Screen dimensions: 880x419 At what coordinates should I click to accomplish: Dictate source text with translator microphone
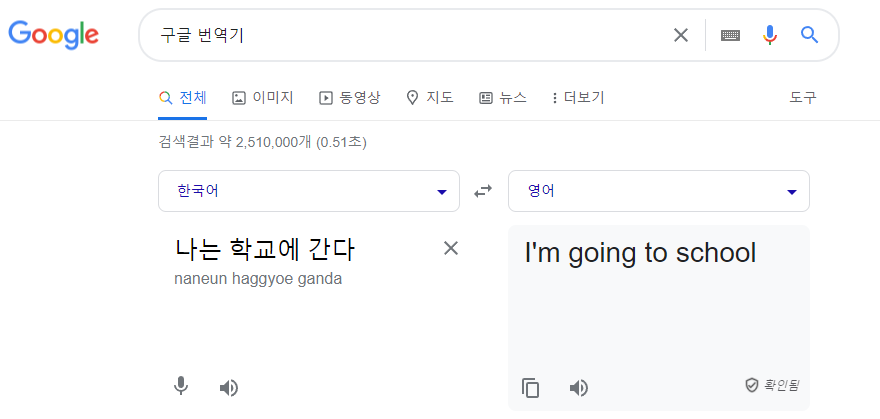coord(181,386)
